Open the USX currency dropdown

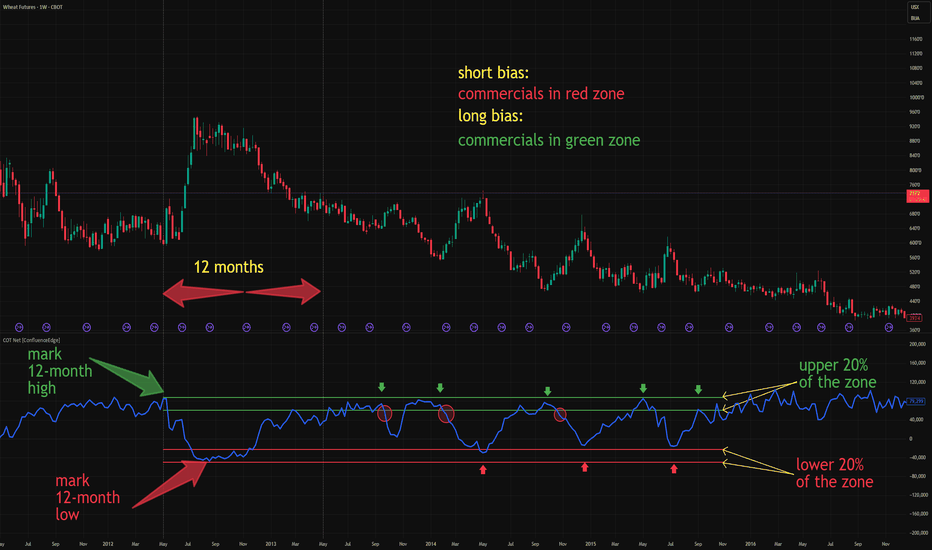point(915,7)
